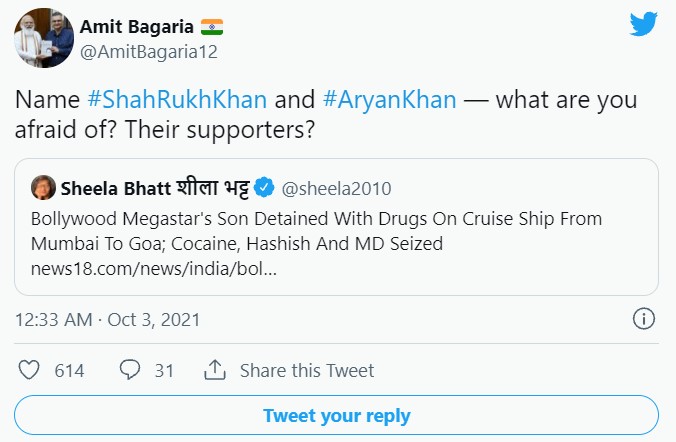
Task: Open the #ShahRukhKhan hashtag
Action: tap(177, 101)
